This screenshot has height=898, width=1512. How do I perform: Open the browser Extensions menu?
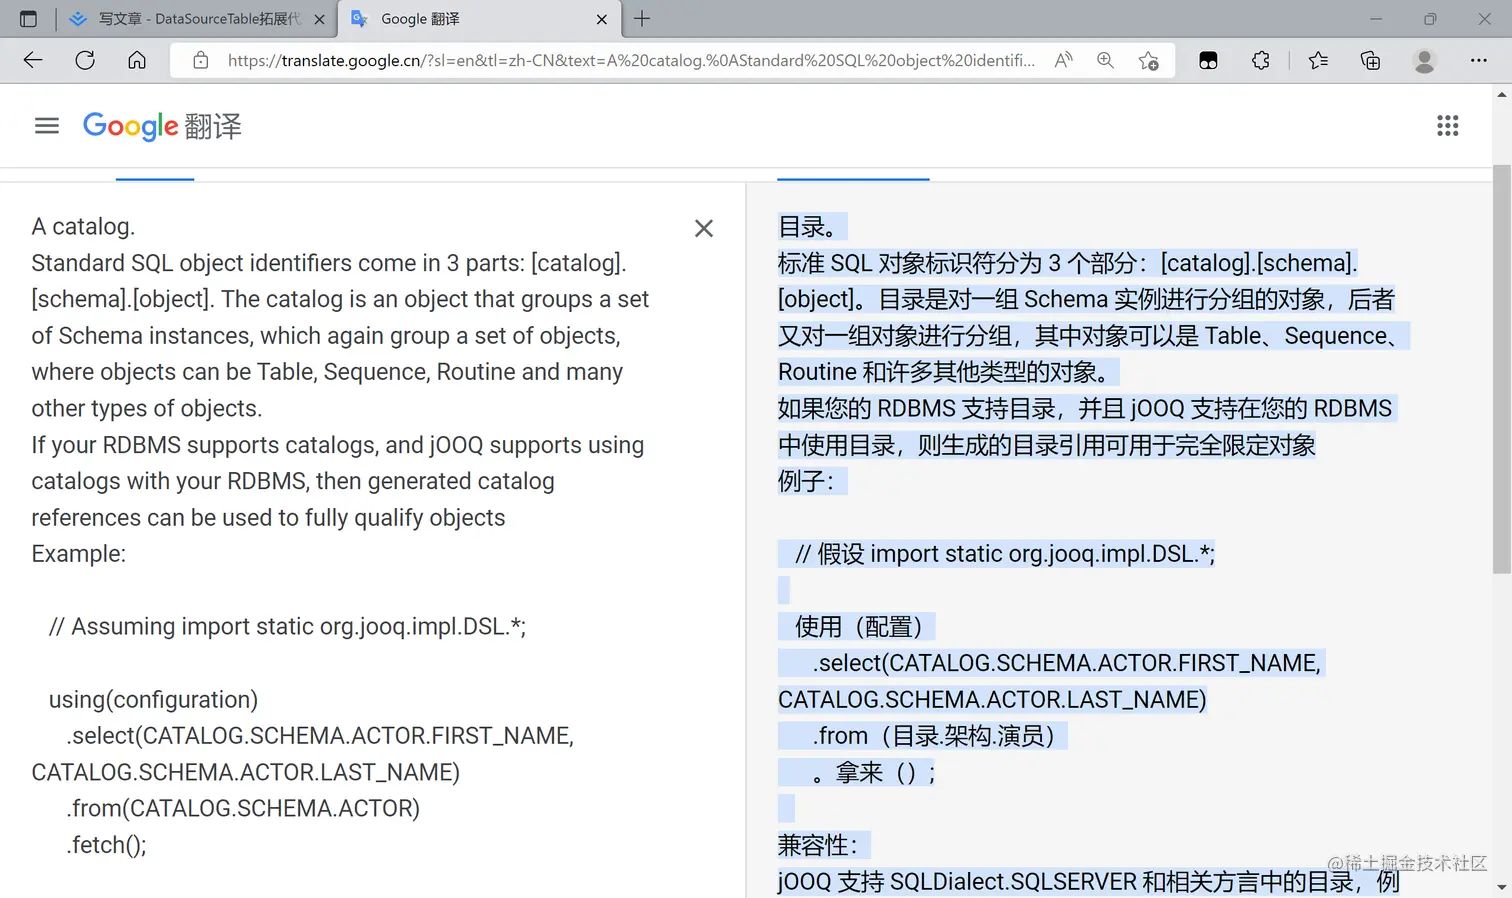[x=1261, y=60]
